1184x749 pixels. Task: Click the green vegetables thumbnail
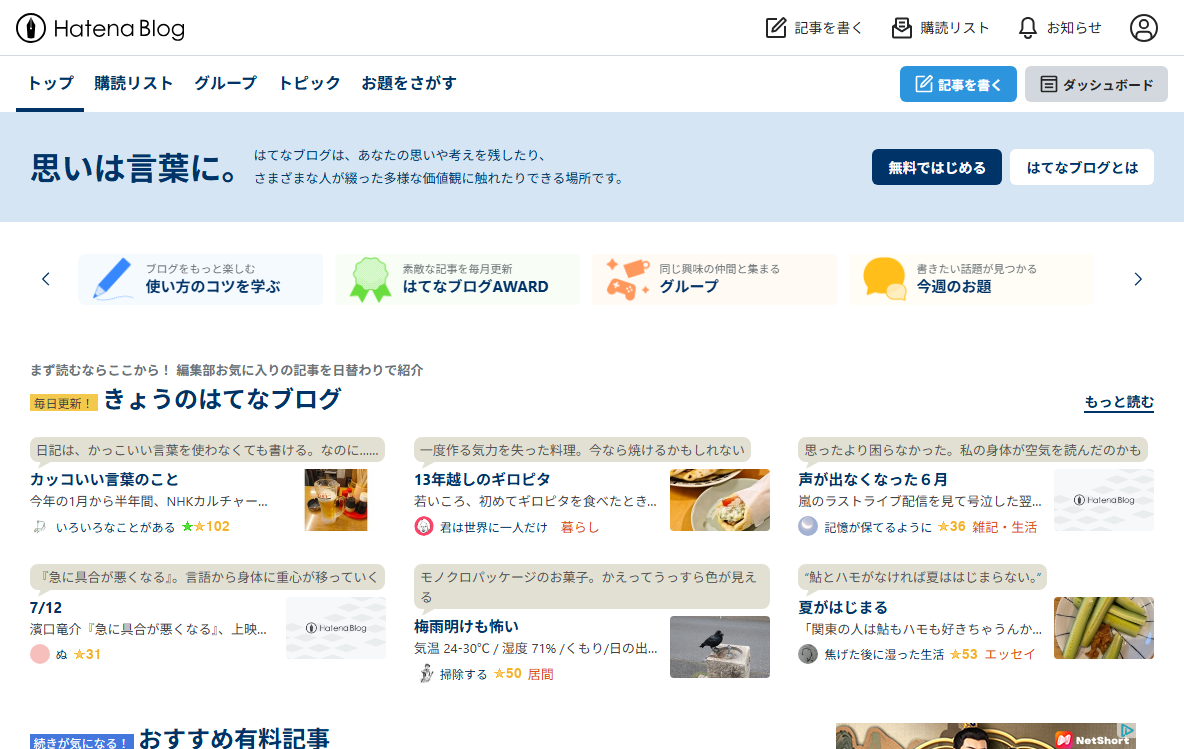(1103, 627)
